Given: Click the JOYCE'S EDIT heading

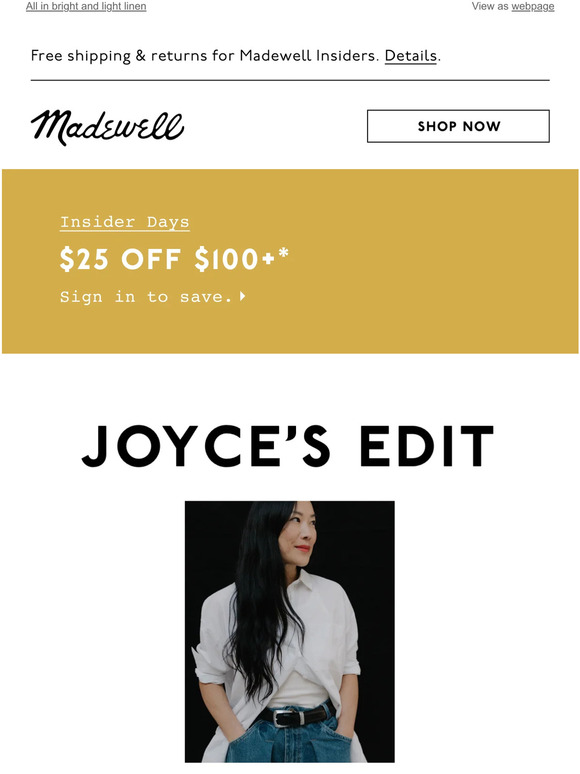Looking at the screenshot, I should pyautogui.click(x=288, y=446).
